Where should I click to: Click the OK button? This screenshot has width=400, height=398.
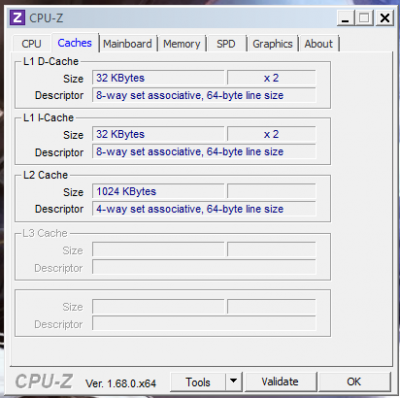[354, 382]
